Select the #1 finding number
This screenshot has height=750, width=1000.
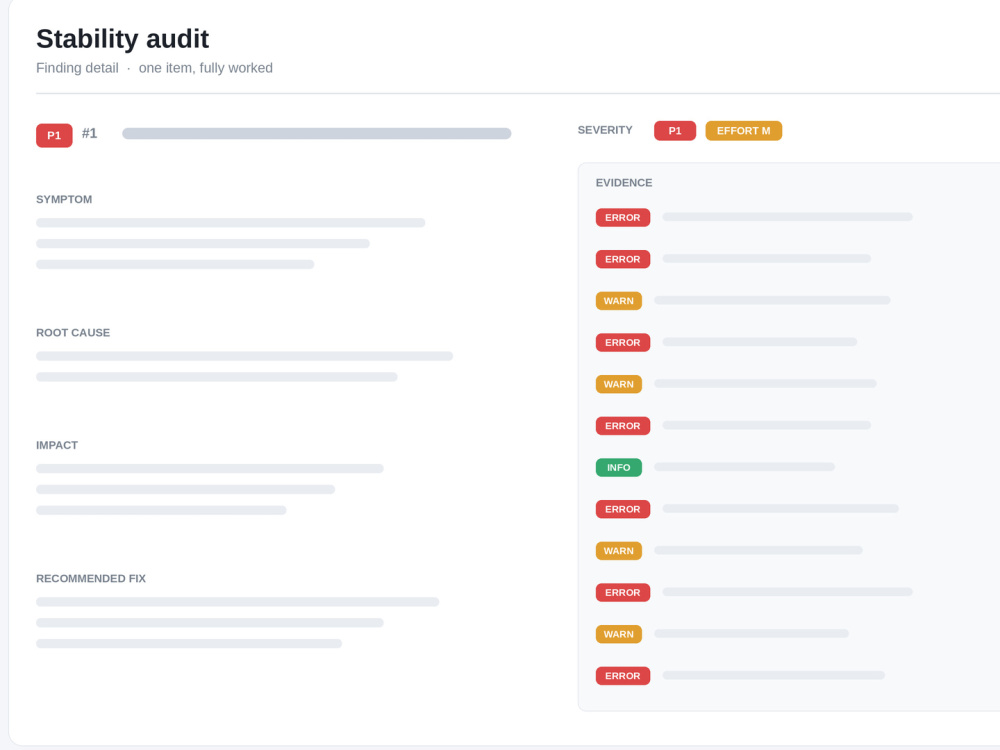(89, 133)
